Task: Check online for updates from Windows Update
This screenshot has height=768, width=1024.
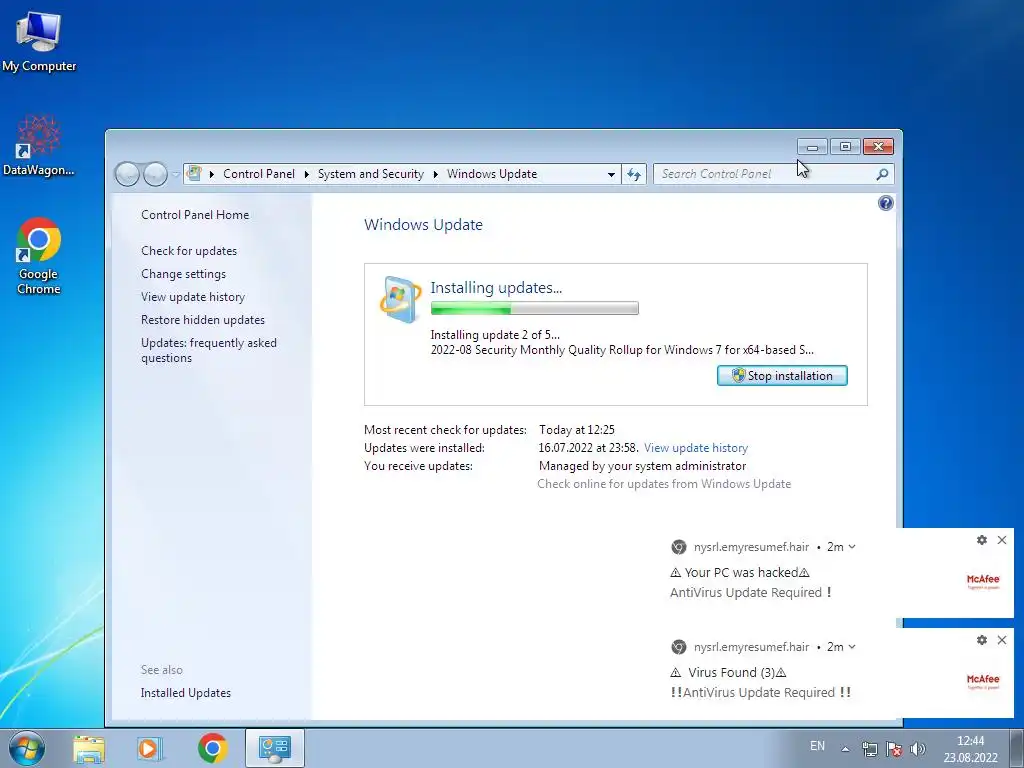Action: coord(664,484)
